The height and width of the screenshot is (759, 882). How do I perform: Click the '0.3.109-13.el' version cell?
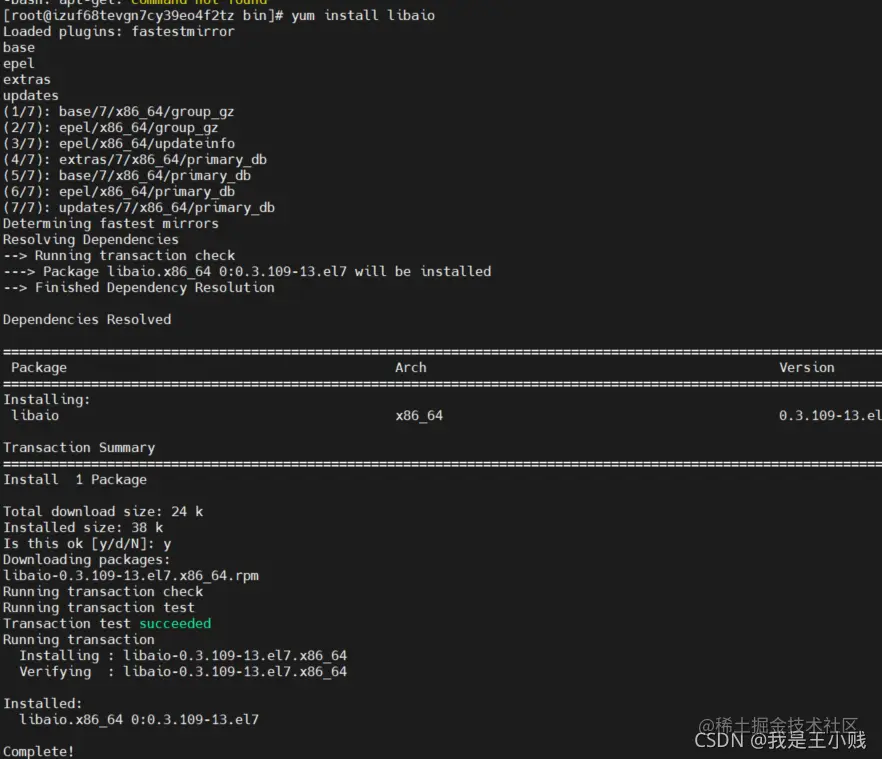tap(830, 416)
